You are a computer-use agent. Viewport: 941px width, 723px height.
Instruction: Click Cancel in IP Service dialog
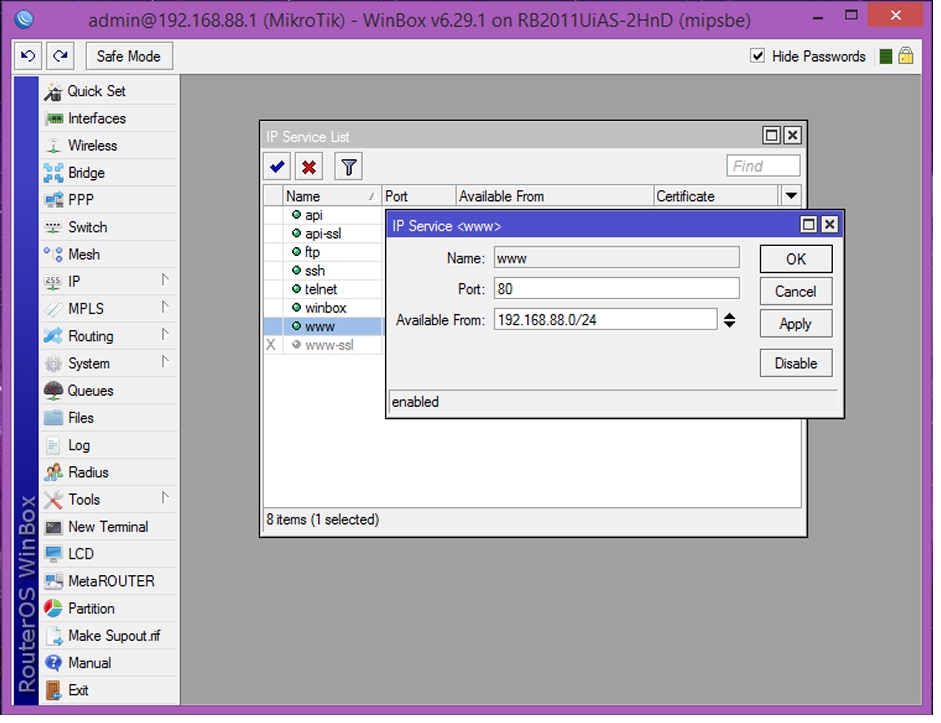[x=796, y=292]
